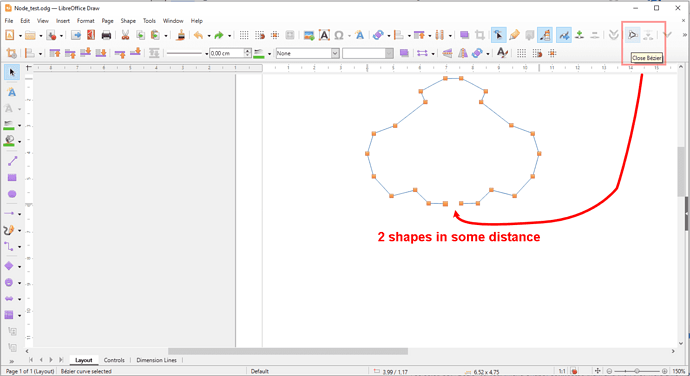Click the Export as PDF icon
This screenshot has width=690, height=376.
click(91, 35)
